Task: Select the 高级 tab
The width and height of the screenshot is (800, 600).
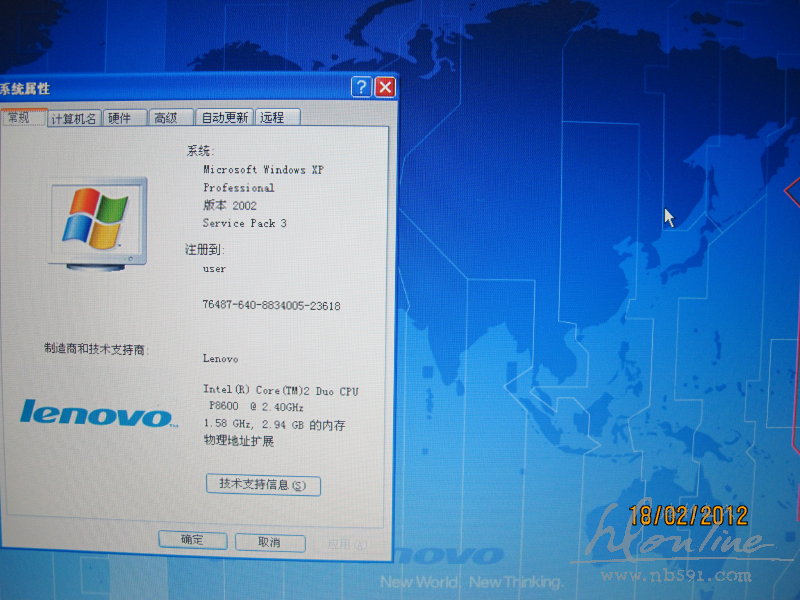Action: coord(171,118)
